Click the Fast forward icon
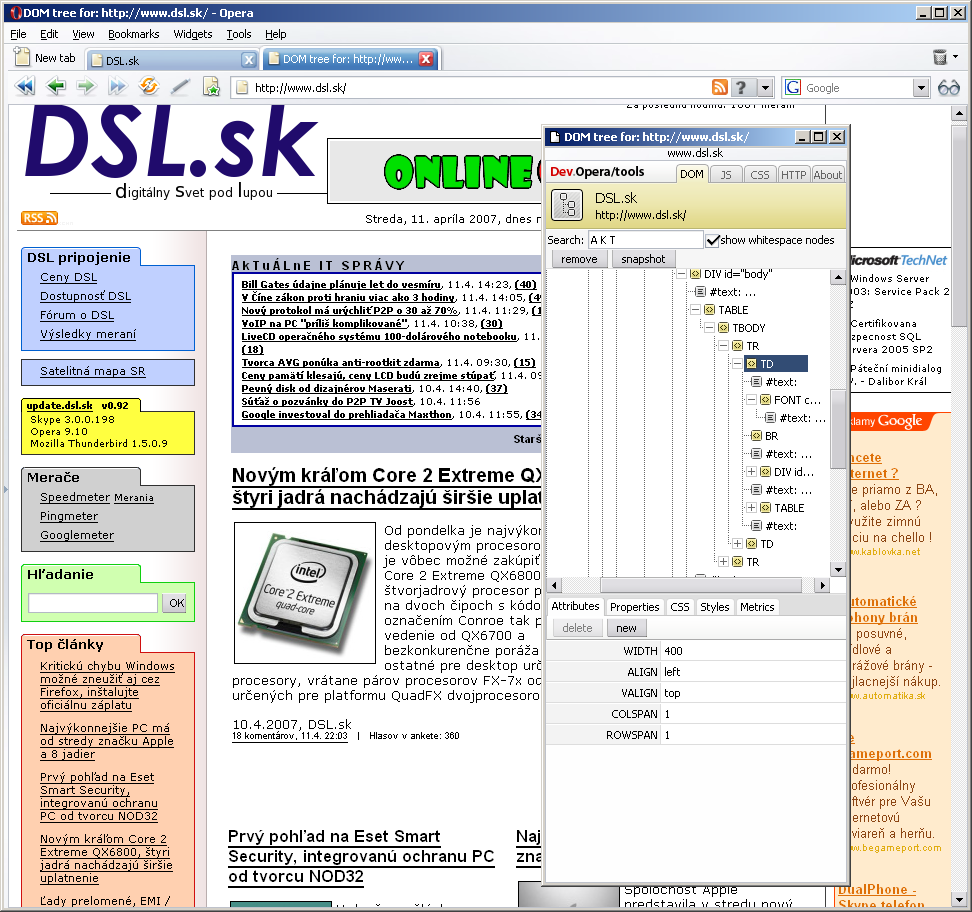 point(118,87)
